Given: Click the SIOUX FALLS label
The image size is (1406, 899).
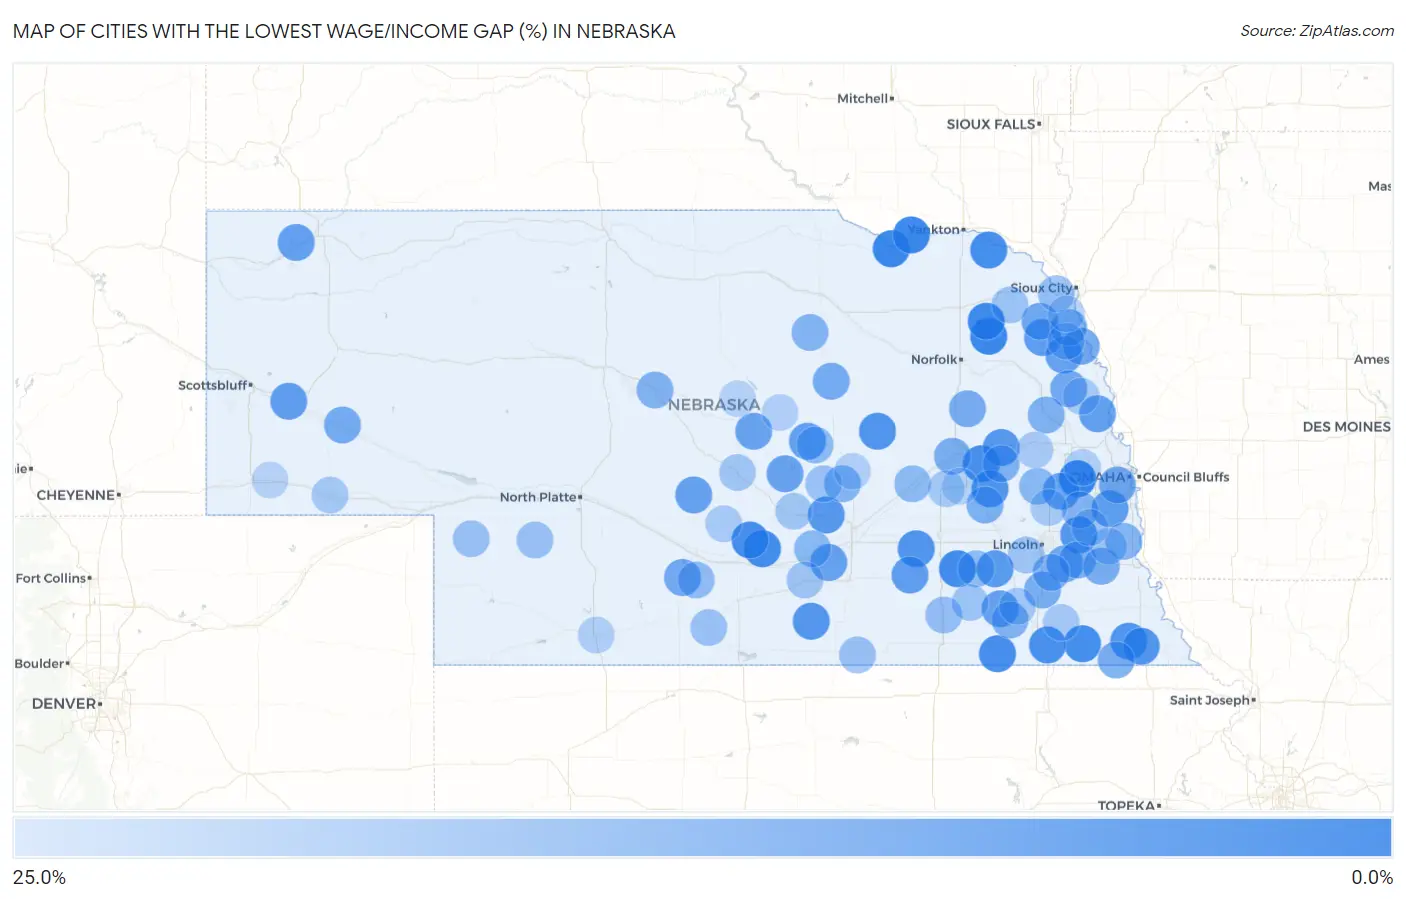Looking at the screenshot, I should click(x=993, y=124).
